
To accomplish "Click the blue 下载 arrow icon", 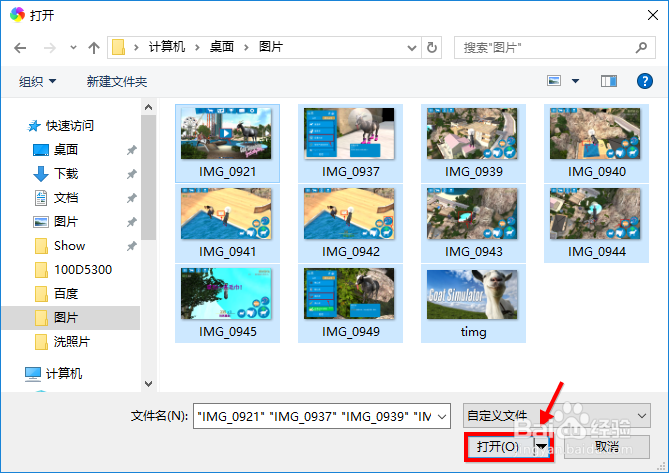I will [41, 174].
